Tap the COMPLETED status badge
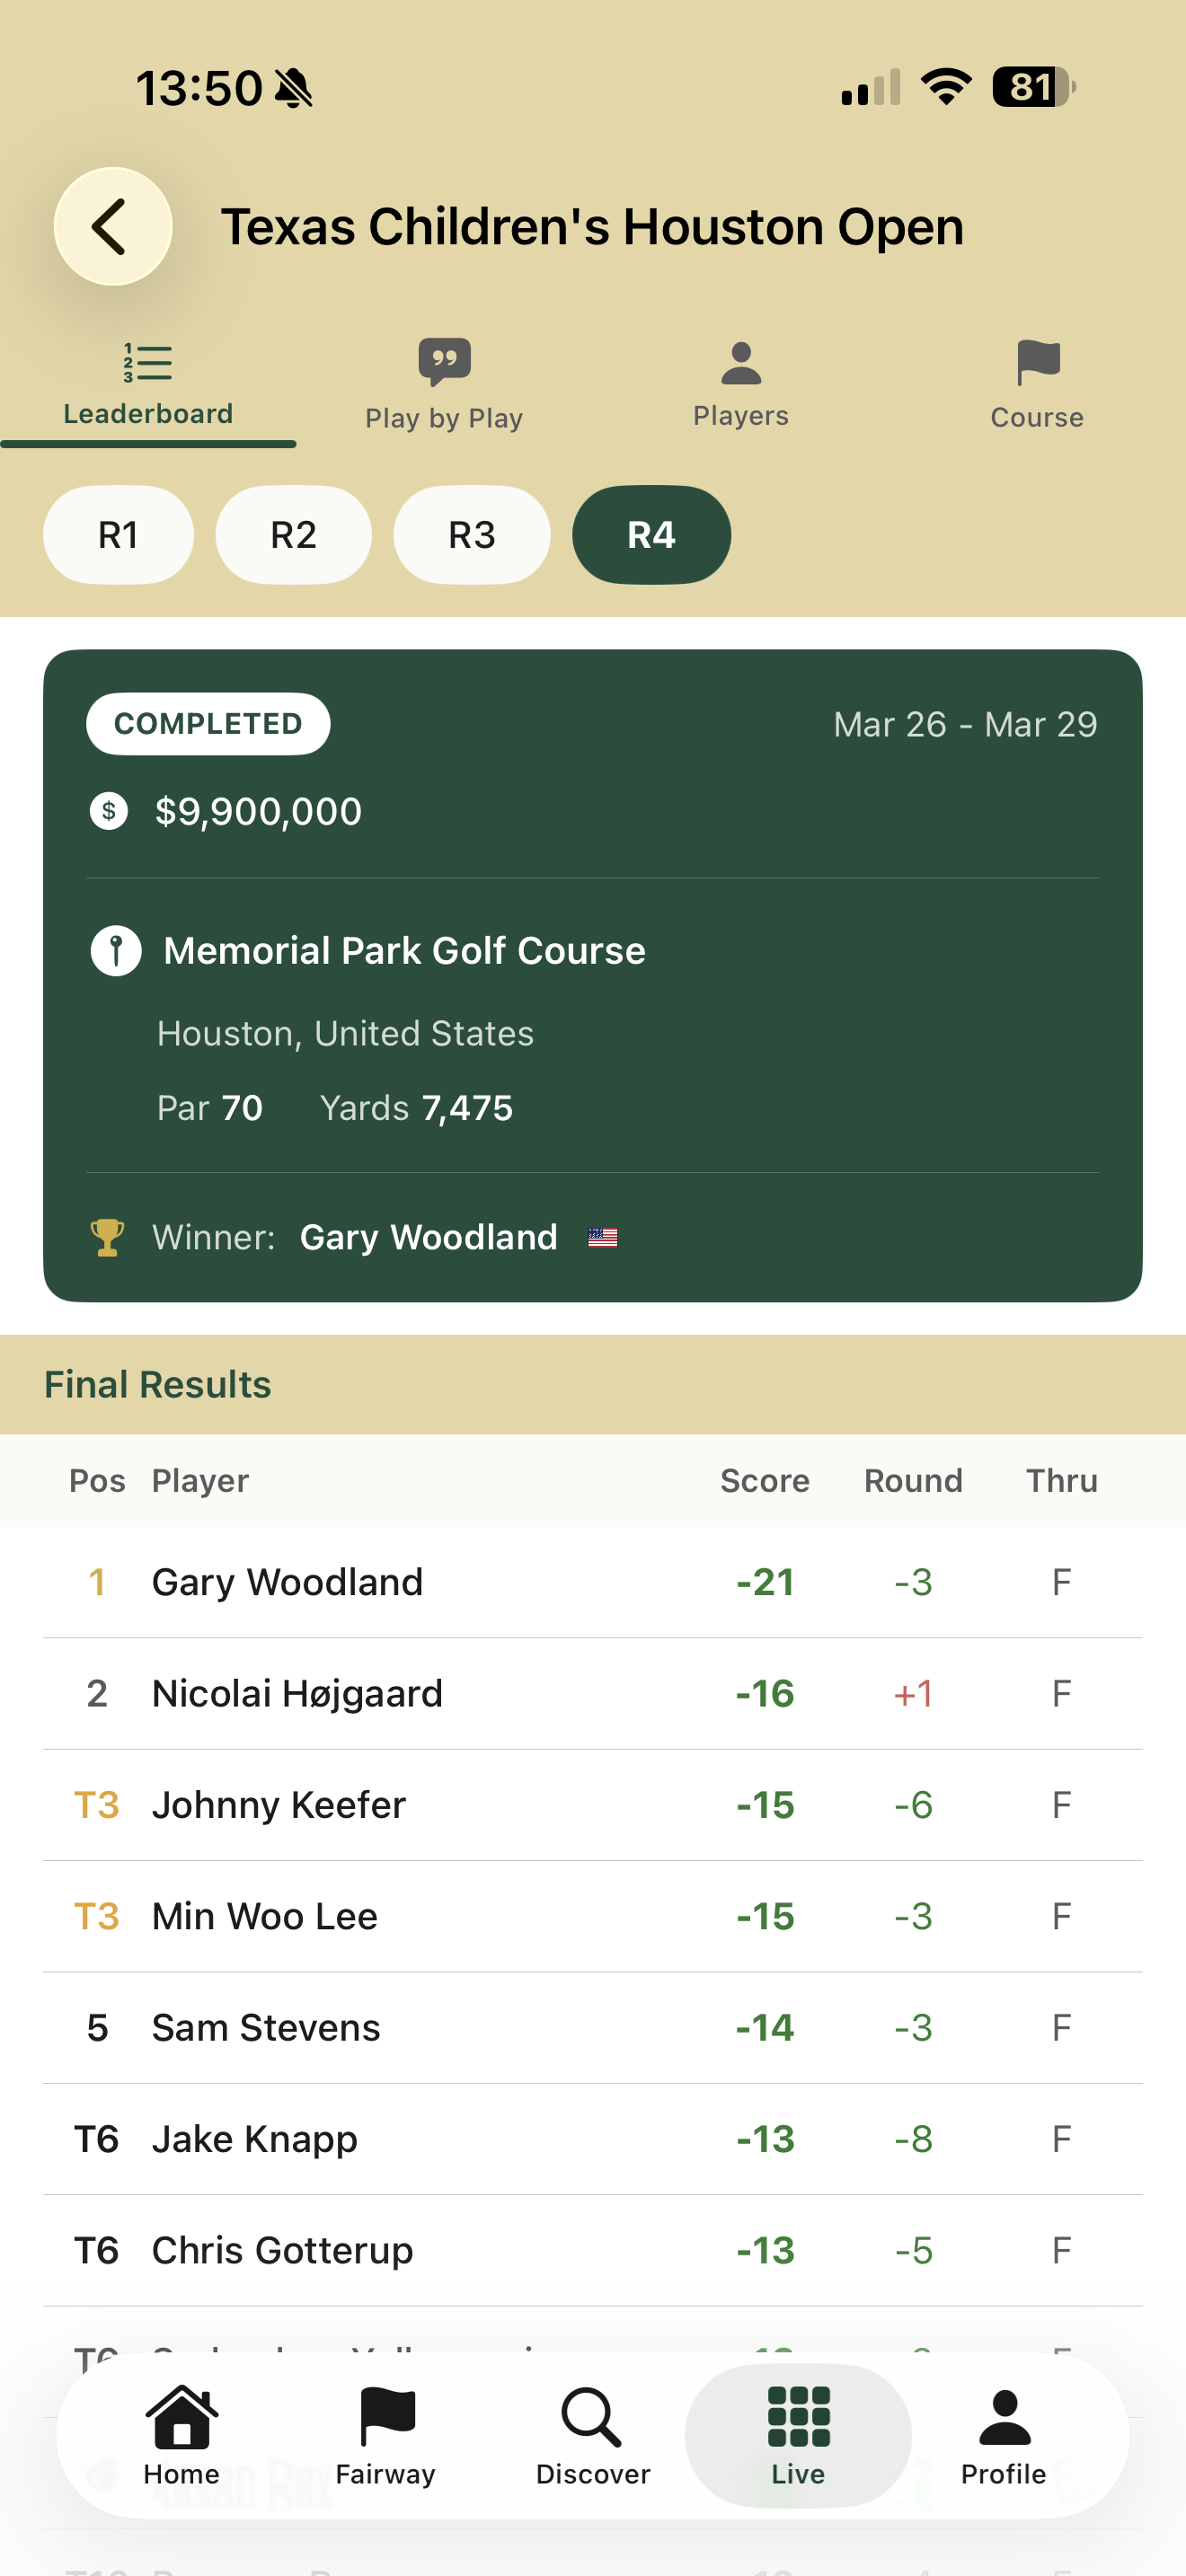 208,723
